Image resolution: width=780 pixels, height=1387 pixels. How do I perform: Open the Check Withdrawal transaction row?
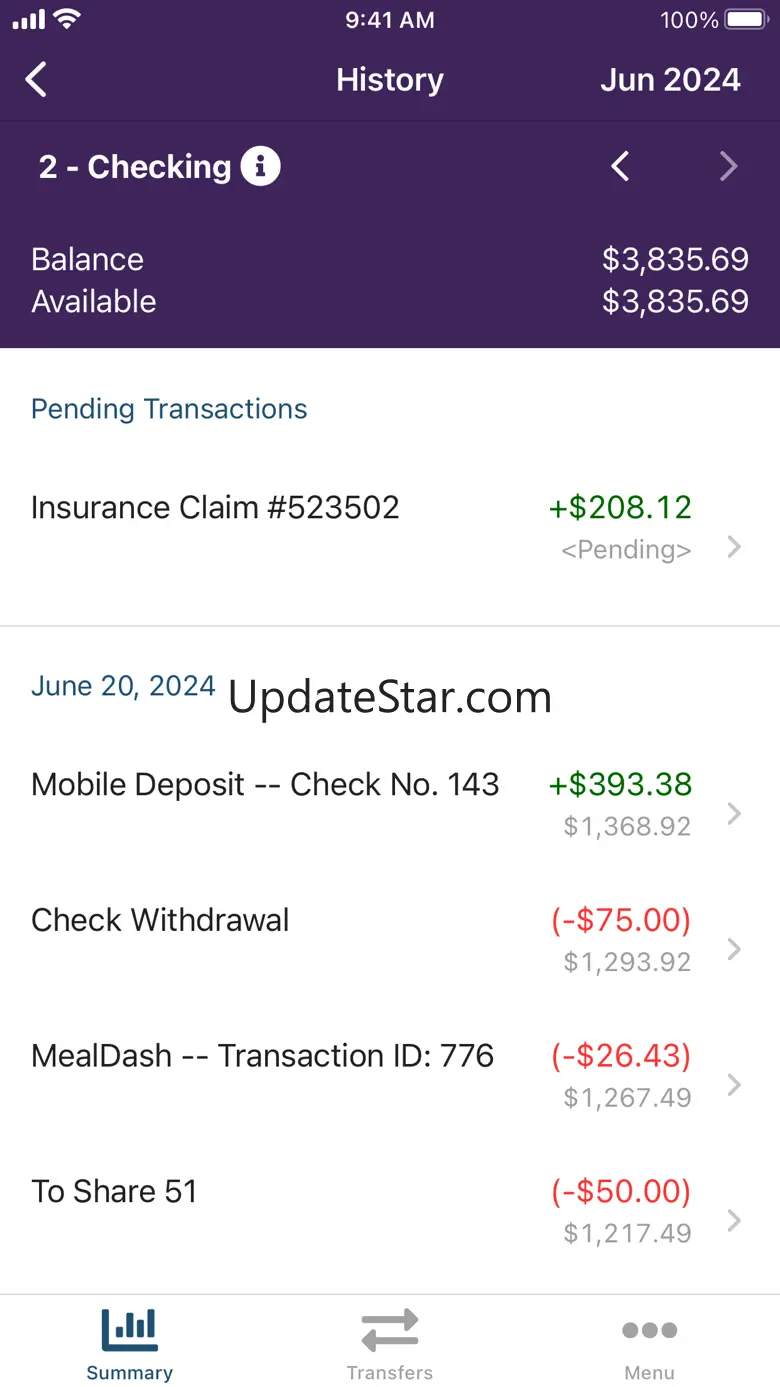point(390,940)
